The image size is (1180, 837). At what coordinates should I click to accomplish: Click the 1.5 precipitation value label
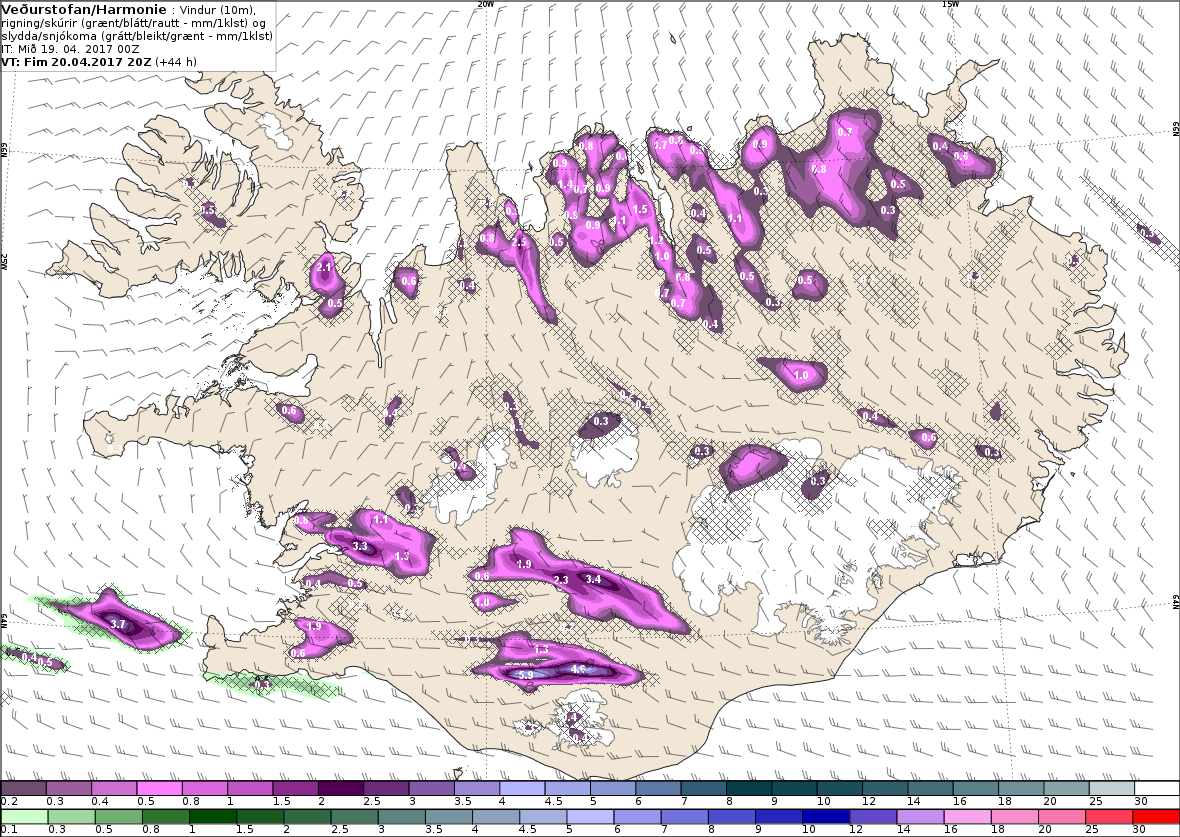tap(640, 209)
